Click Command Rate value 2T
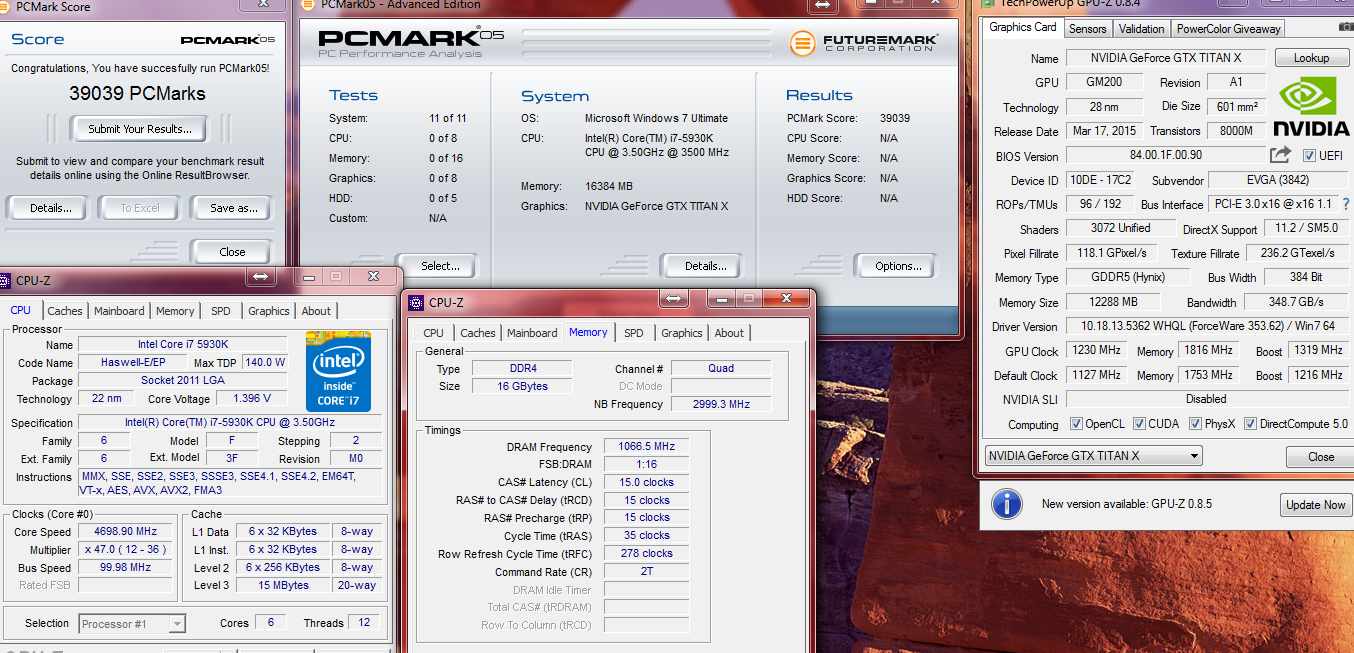The image size is (1354, 653). 646,572
